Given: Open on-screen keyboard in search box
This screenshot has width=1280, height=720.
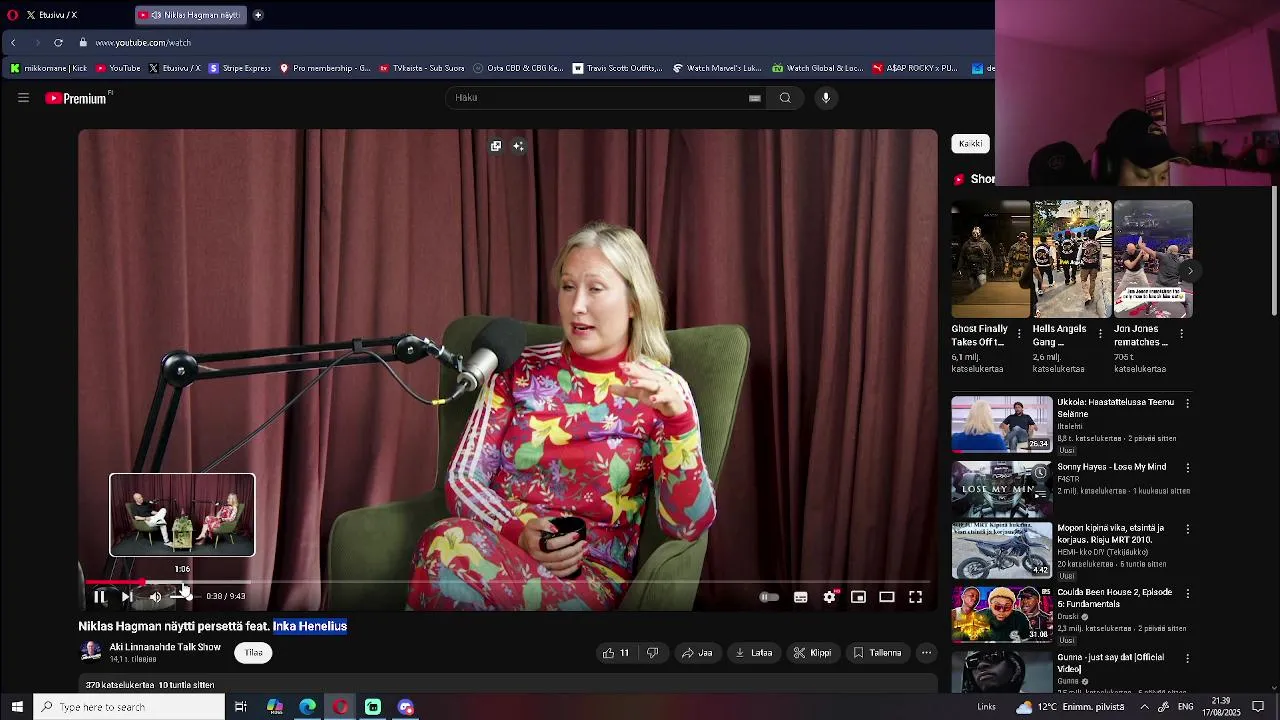Looking at the screenshot, I should pos(755,98).
